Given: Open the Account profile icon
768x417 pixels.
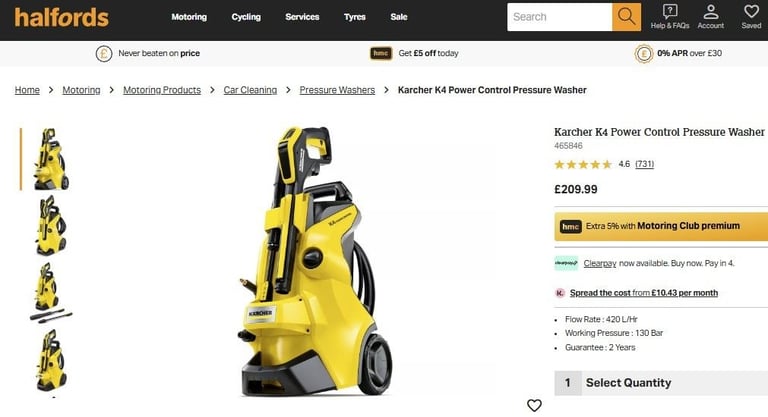Looking at the screenshot, I should coord(711,11).
